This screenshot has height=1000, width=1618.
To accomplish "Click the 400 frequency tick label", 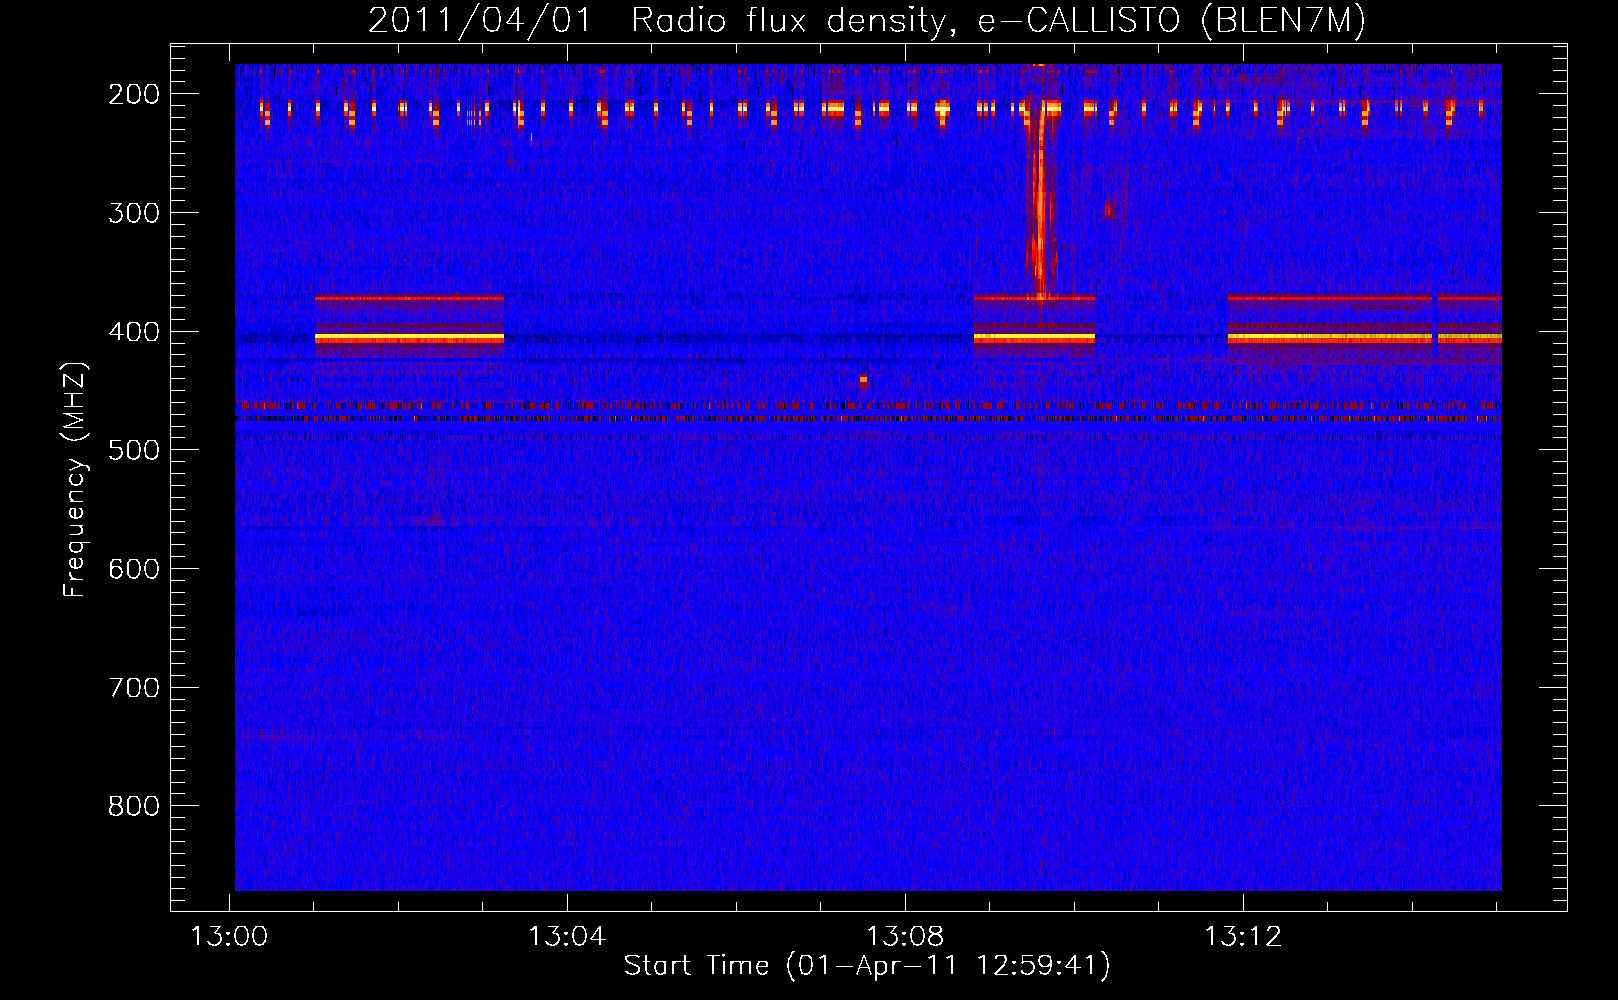I will [134, 332].
